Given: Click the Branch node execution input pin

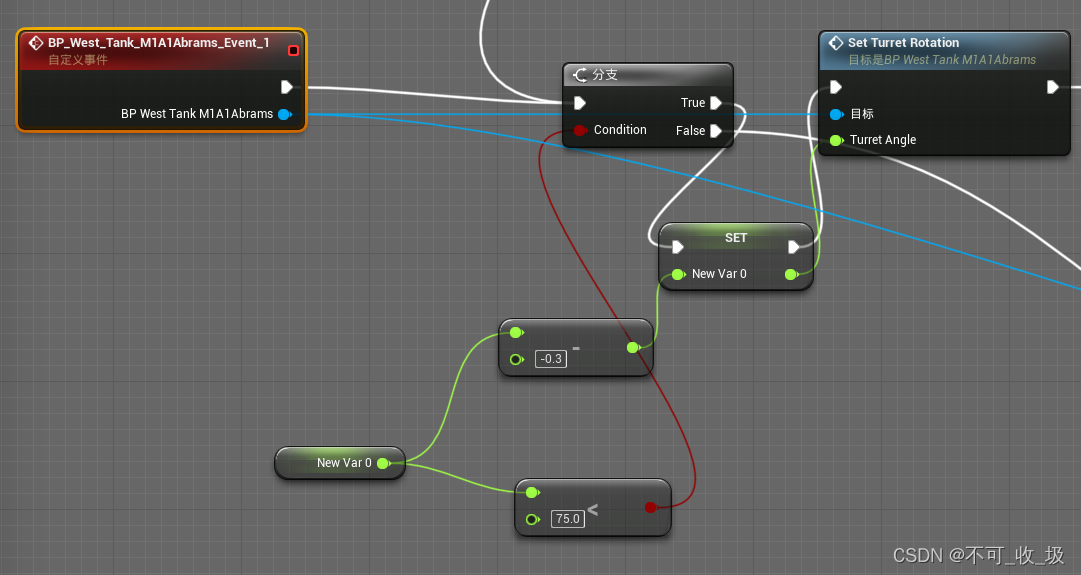Looking at the screenshot, I should 580,103.
